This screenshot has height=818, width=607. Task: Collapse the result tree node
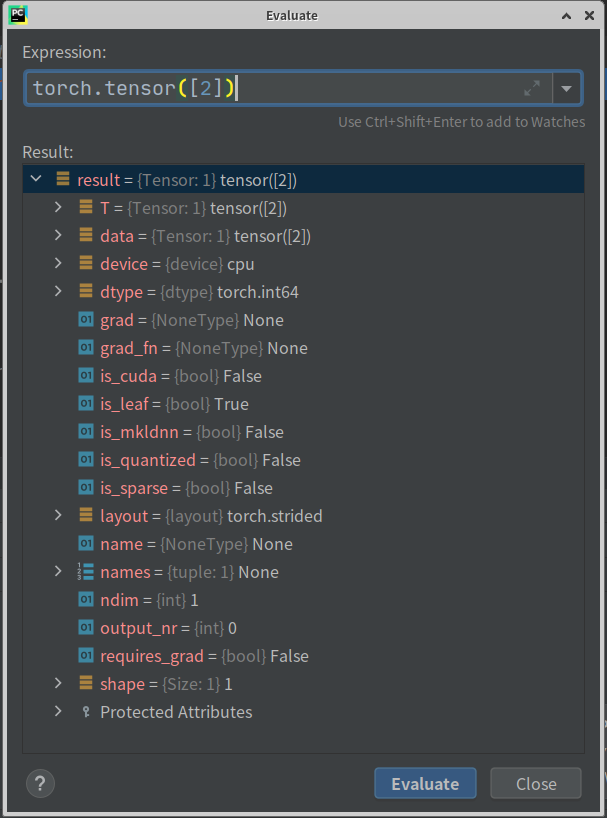click(36, 179)
